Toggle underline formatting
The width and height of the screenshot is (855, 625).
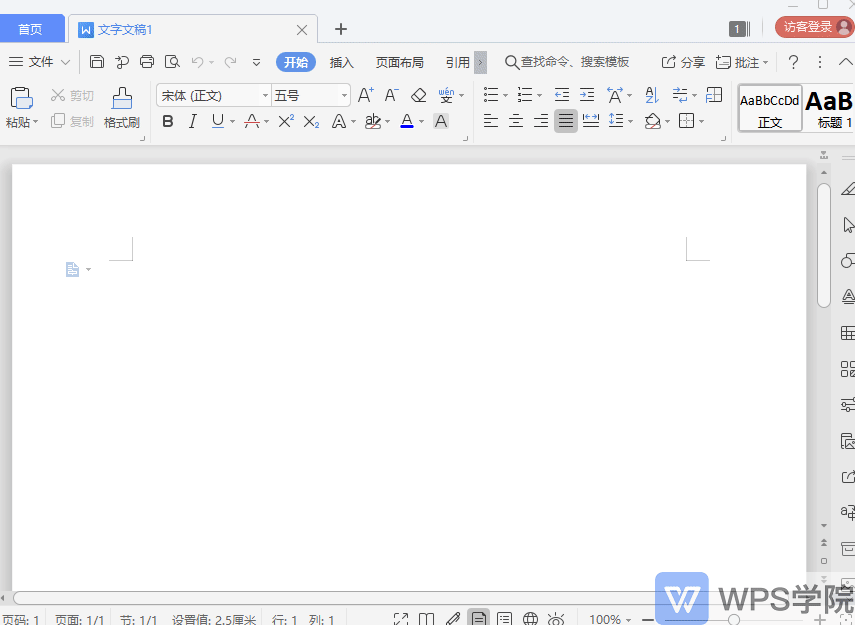point(214,121)
